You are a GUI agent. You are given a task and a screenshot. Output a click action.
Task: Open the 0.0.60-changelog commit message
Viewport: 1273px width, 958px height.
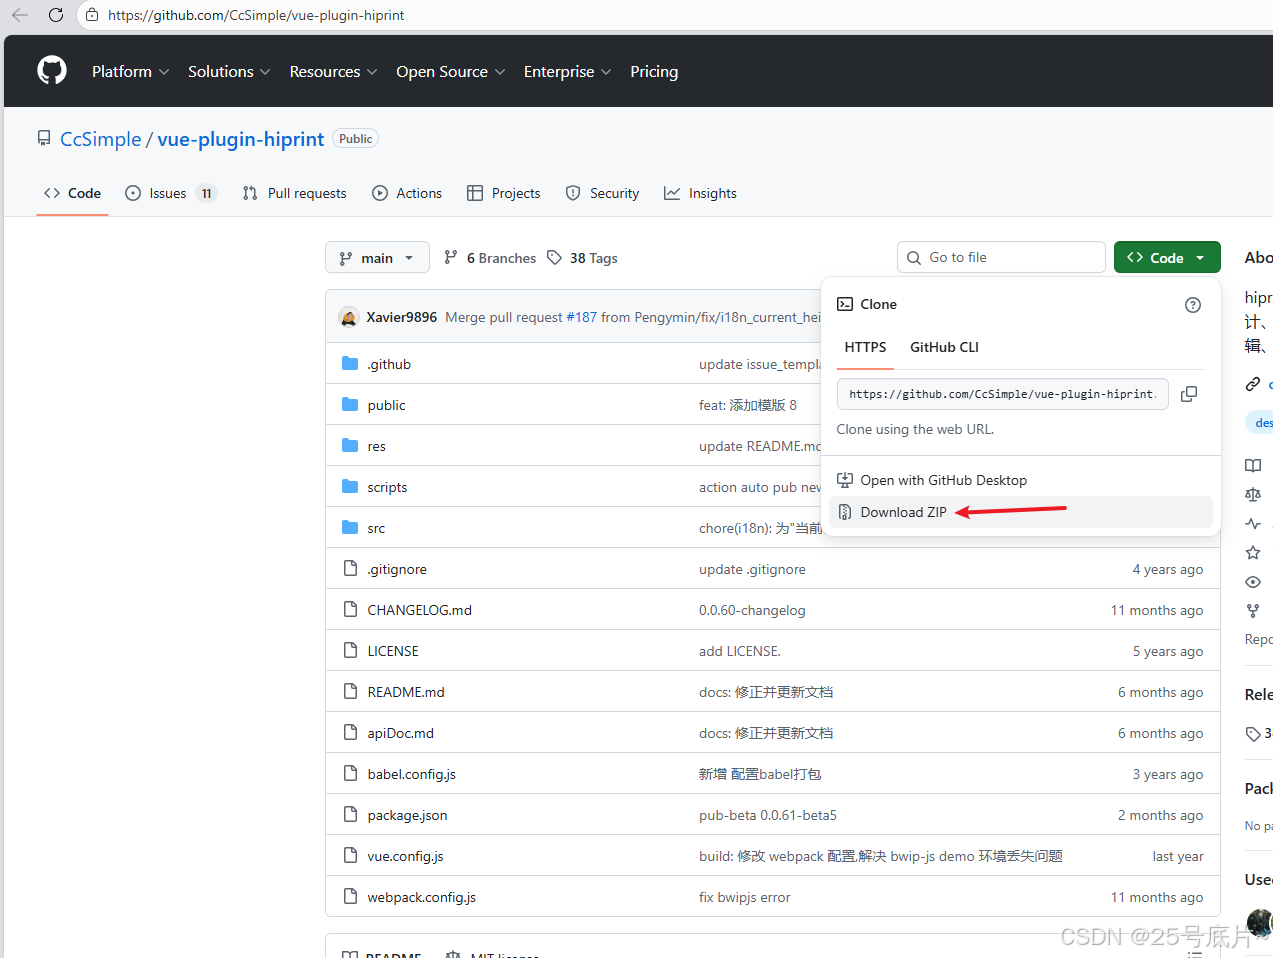pos(752,610)
